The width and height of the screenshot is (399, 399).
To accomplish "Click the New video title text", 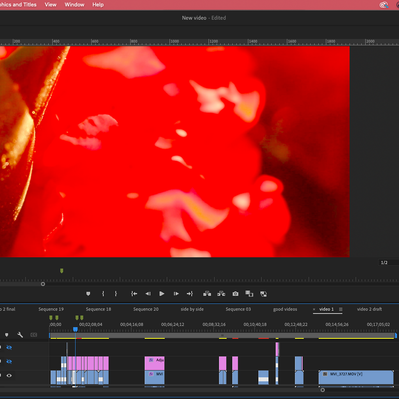I will (194, 18).
